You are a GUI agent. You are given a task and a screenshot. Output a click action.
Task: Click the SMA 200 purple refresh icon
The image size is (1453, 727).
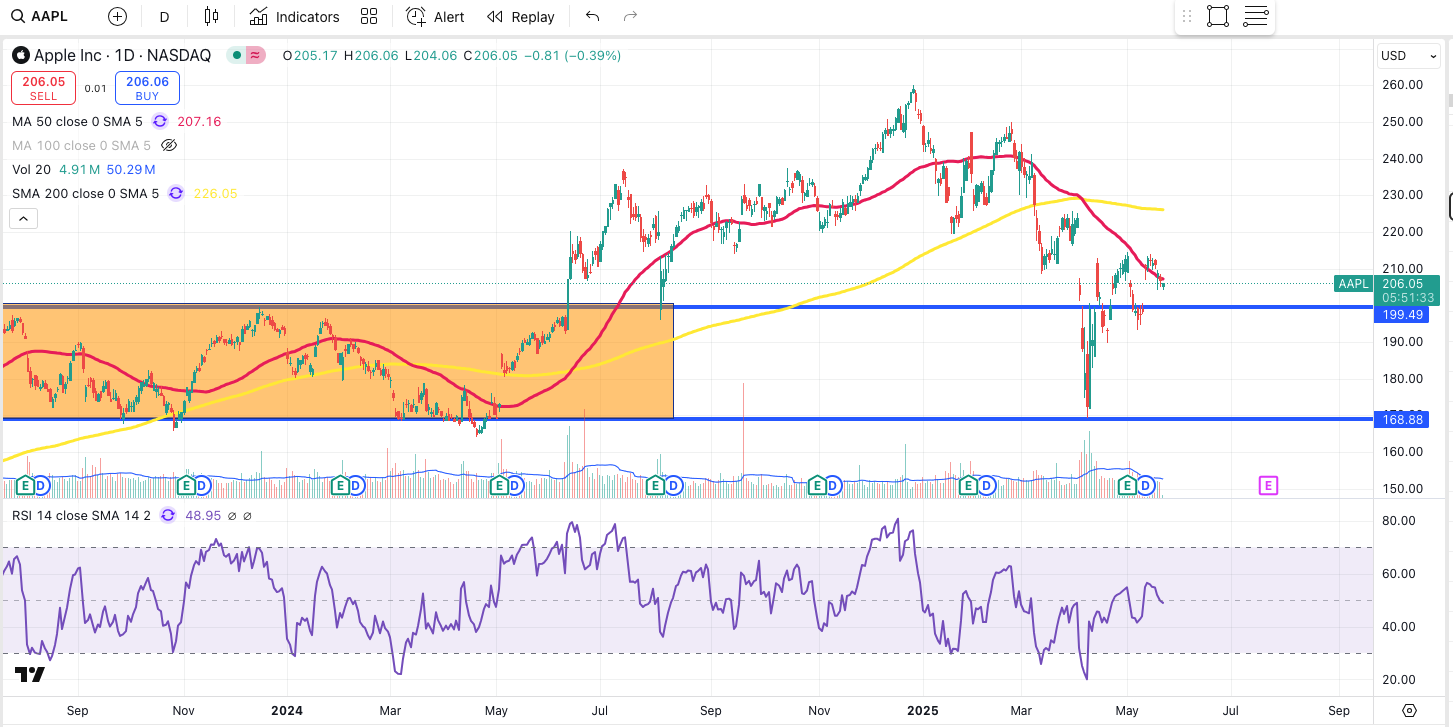coord(176,193)
